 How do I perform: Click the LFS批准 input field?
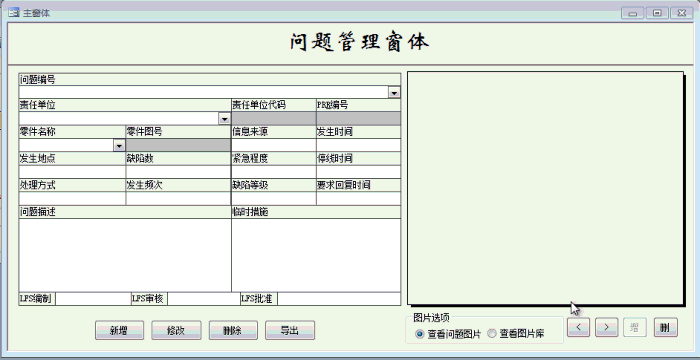(339, 299)
